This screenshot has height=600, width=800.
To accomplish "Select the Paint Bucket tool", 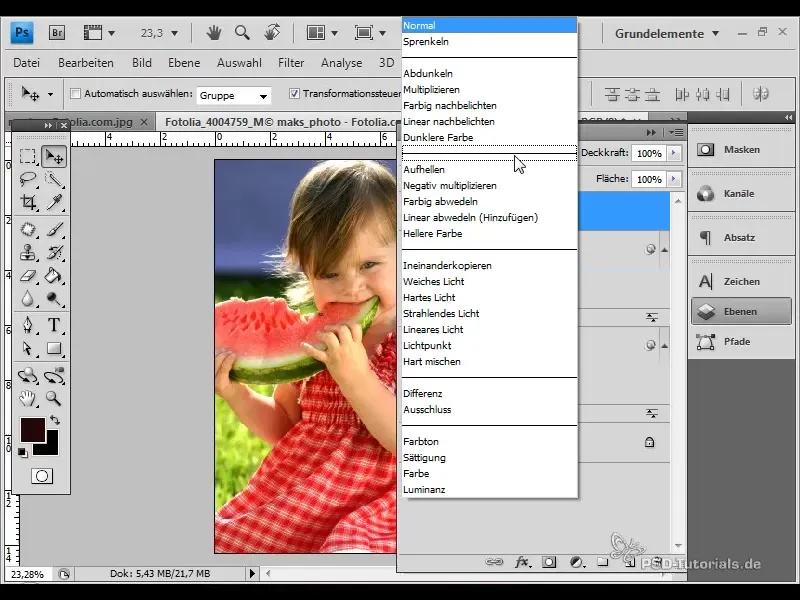I will [x=54, y=276].
